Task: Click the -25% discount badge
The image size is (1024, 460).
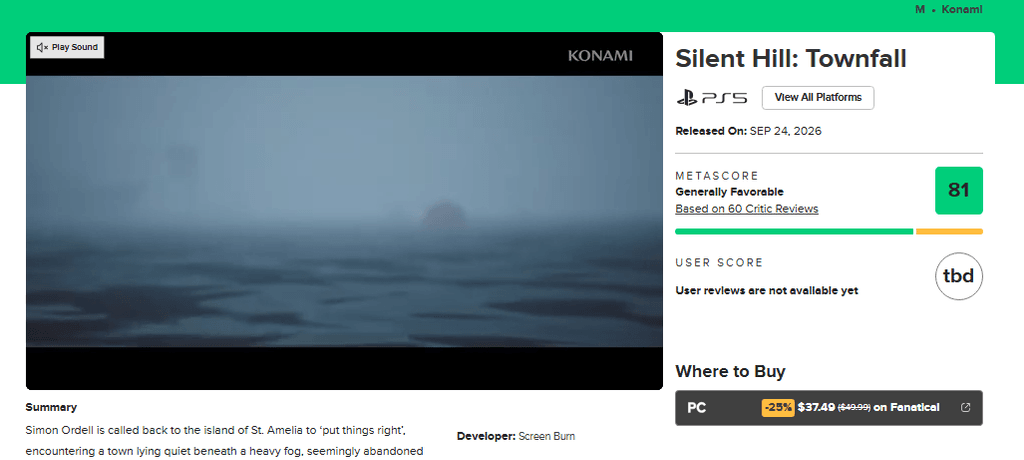Action: click(x=778, y=408)
